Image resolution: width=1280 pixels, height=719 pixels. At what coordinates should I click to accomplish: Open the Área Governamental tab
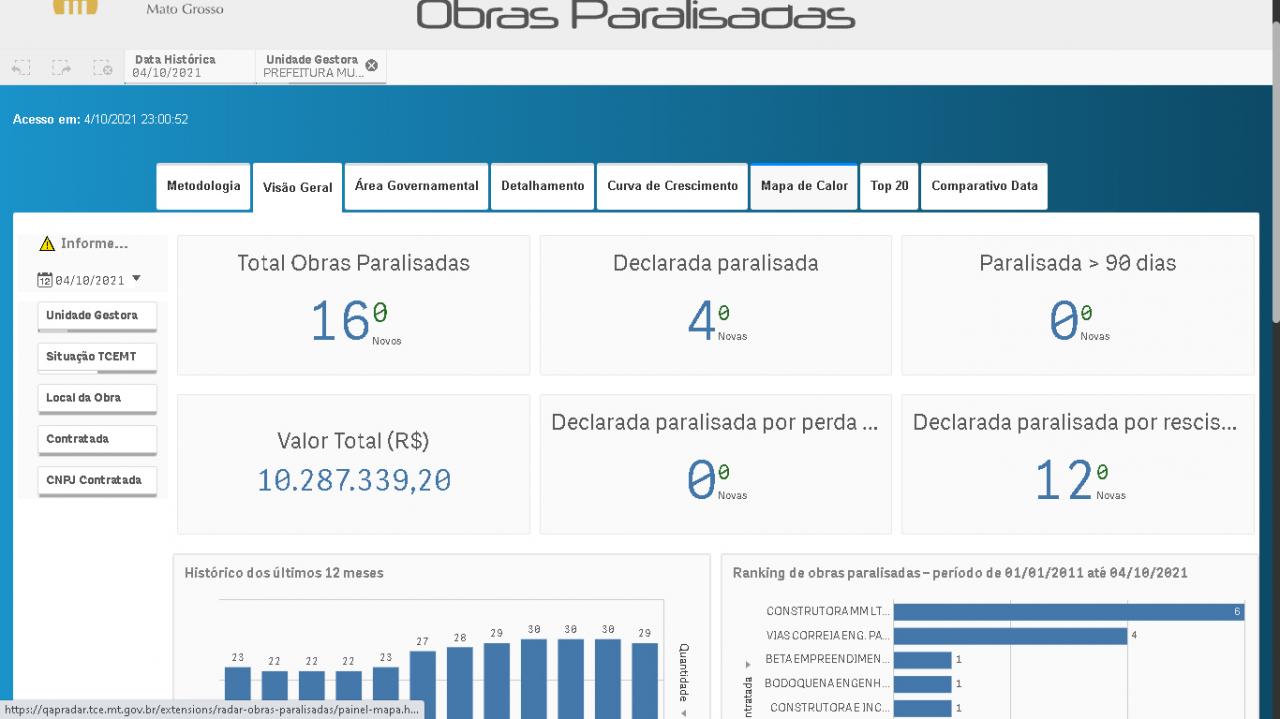click(416, 186)
